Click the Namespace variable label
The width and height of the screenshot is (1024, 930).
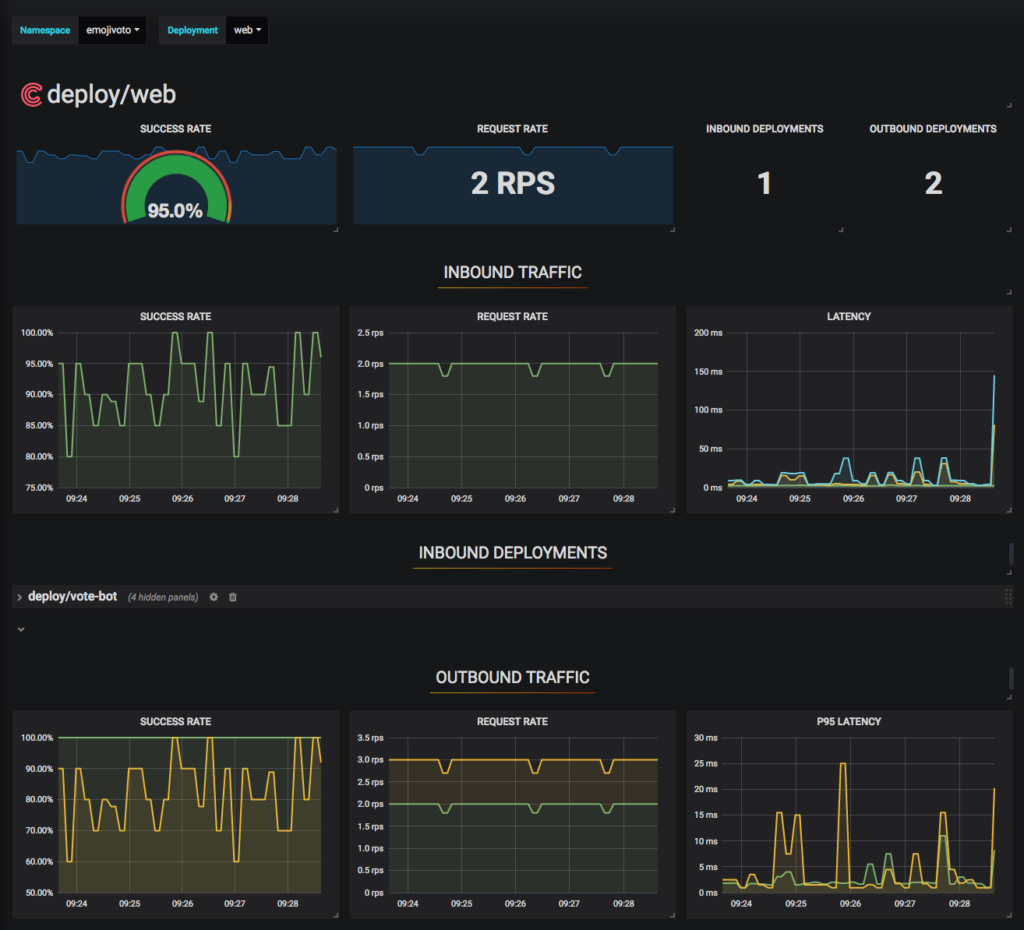[45, 30]
